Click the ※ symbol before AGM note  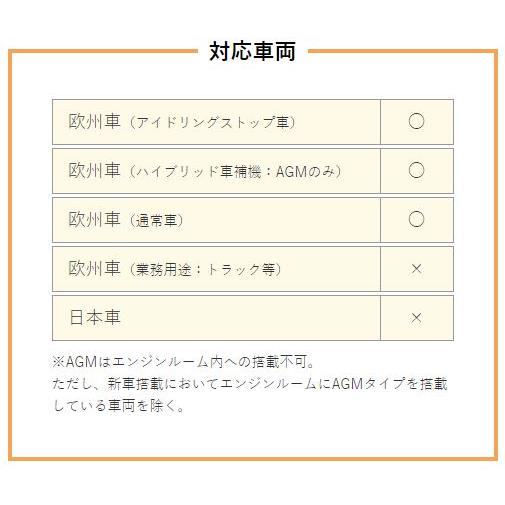[58, 362]
